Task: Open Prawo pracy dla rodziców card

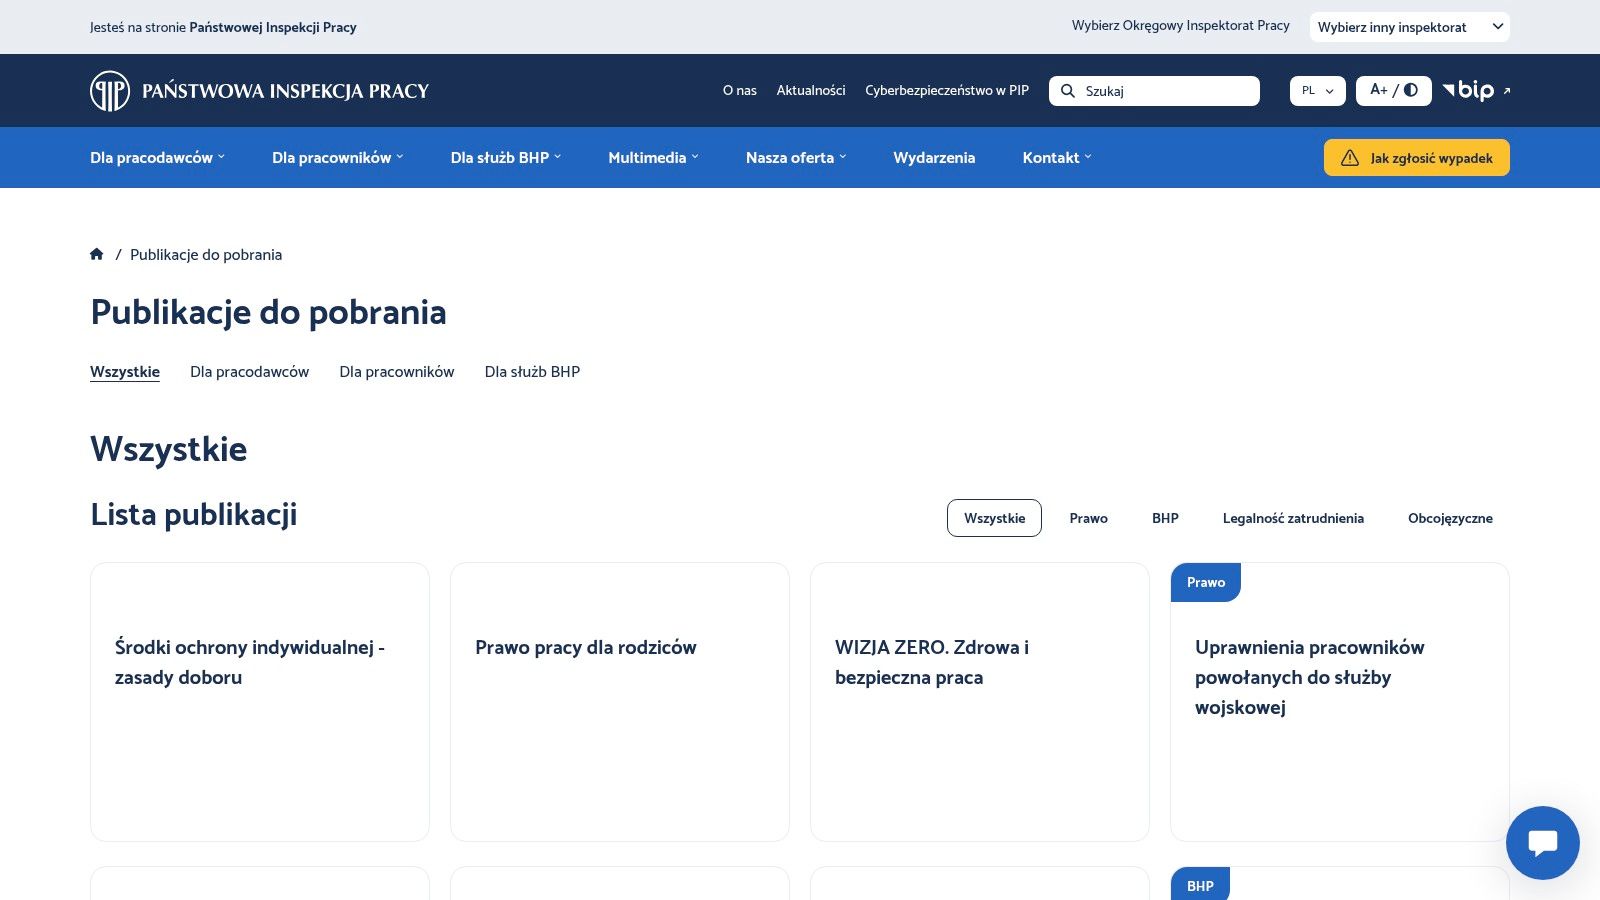Action: click(x=620, y=702)
